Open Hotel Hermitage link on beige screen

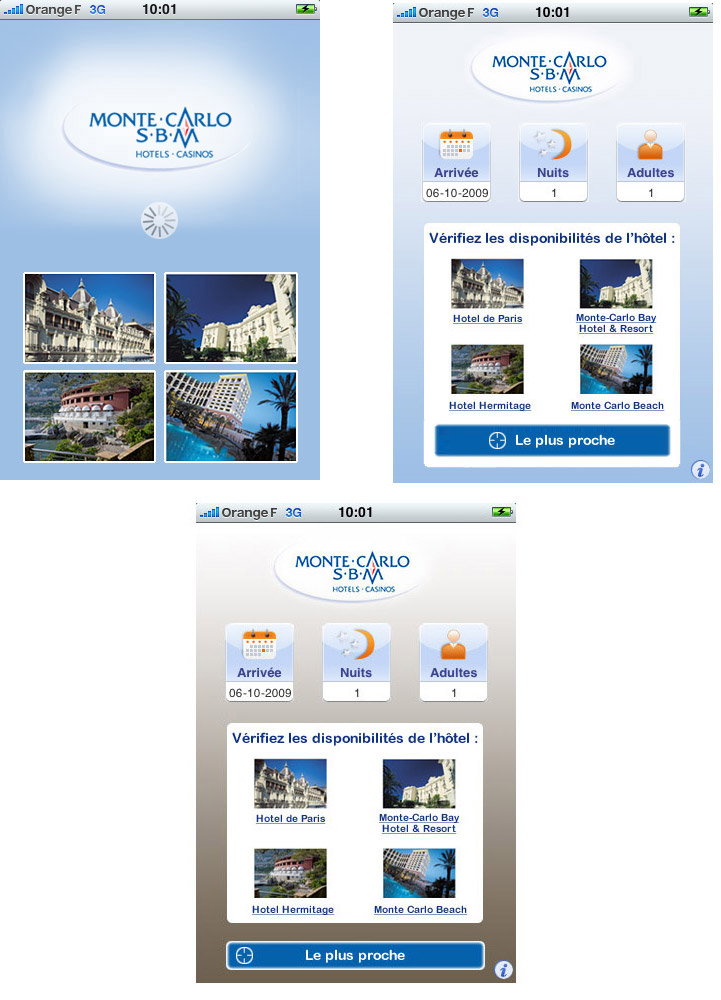click(x=293, y=910)
